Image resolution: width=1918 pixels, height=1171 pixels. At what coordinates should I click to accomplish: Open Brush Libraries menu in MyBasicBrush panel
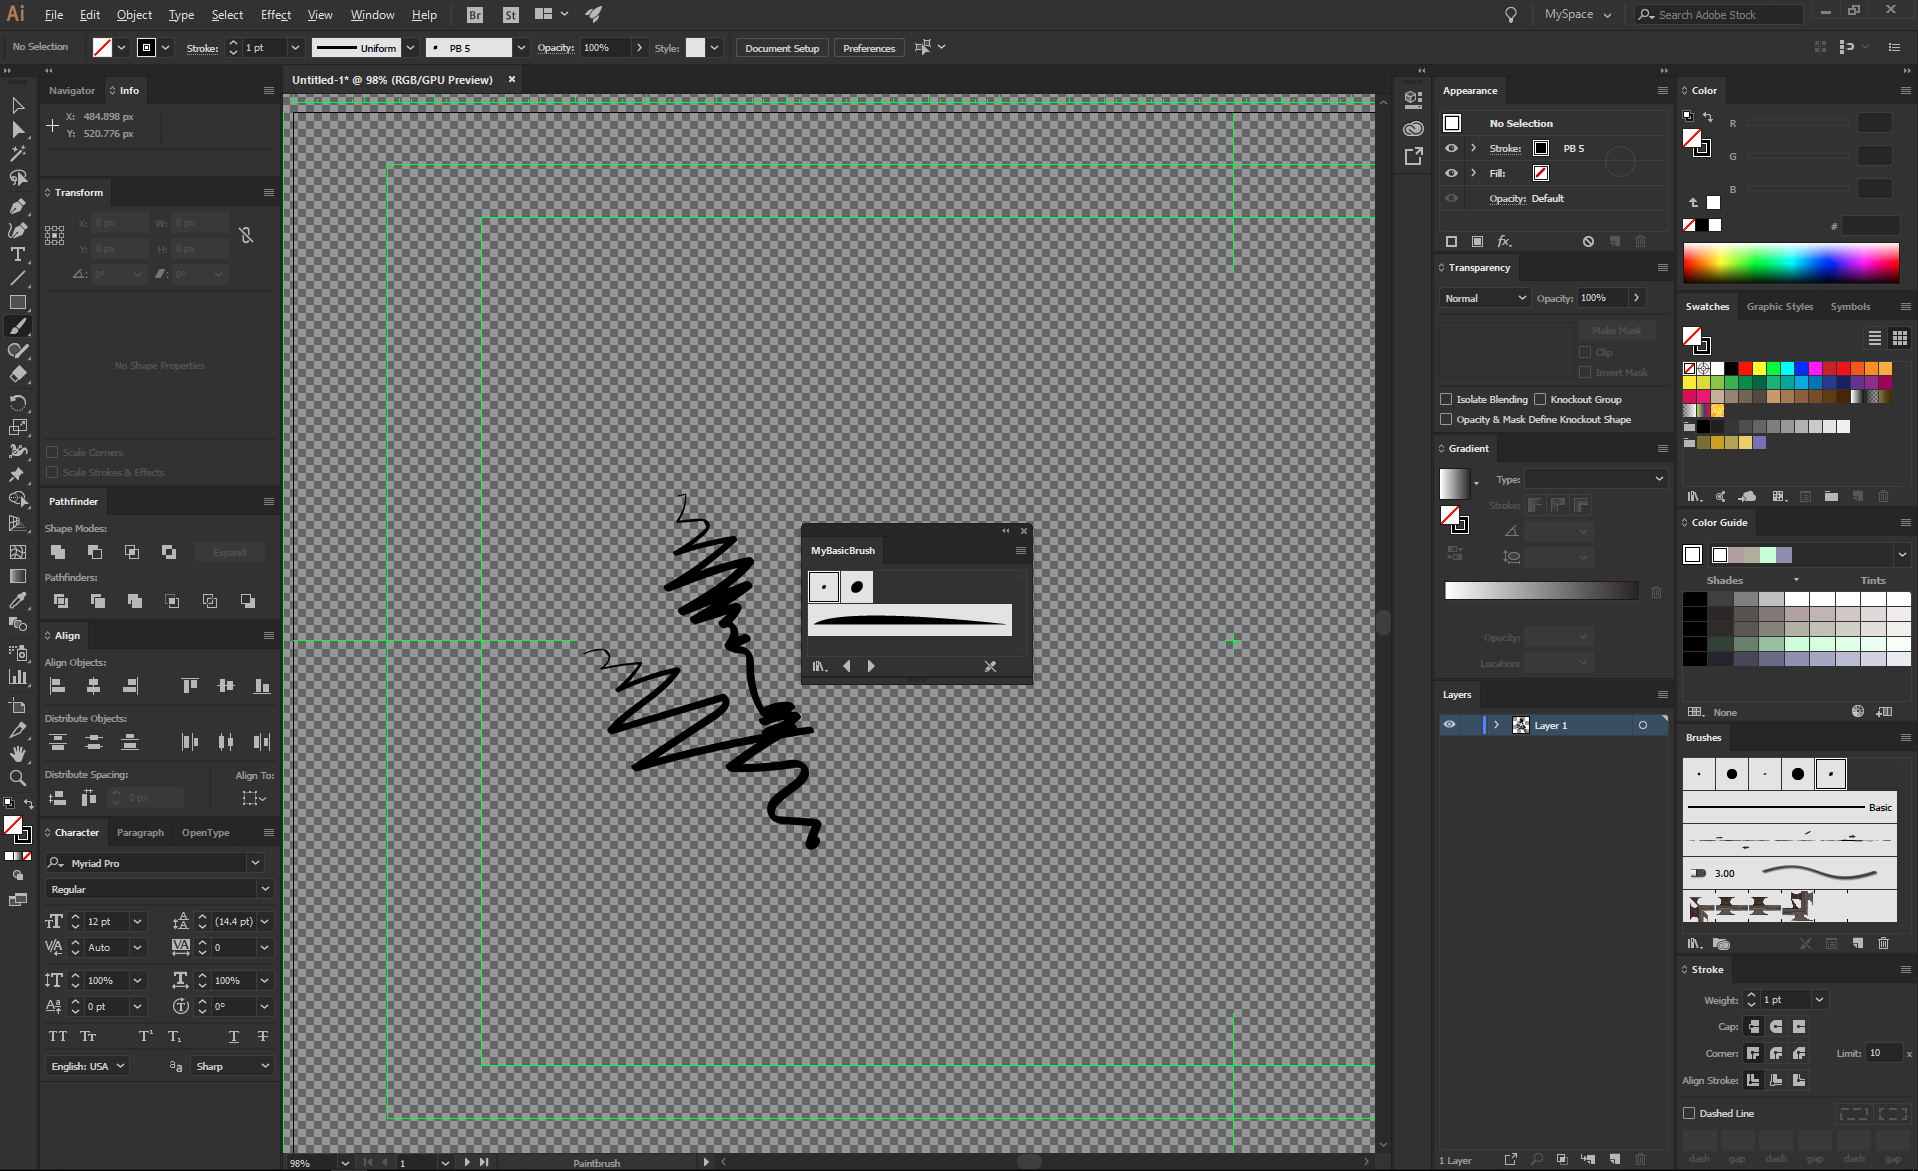point(820,666)
